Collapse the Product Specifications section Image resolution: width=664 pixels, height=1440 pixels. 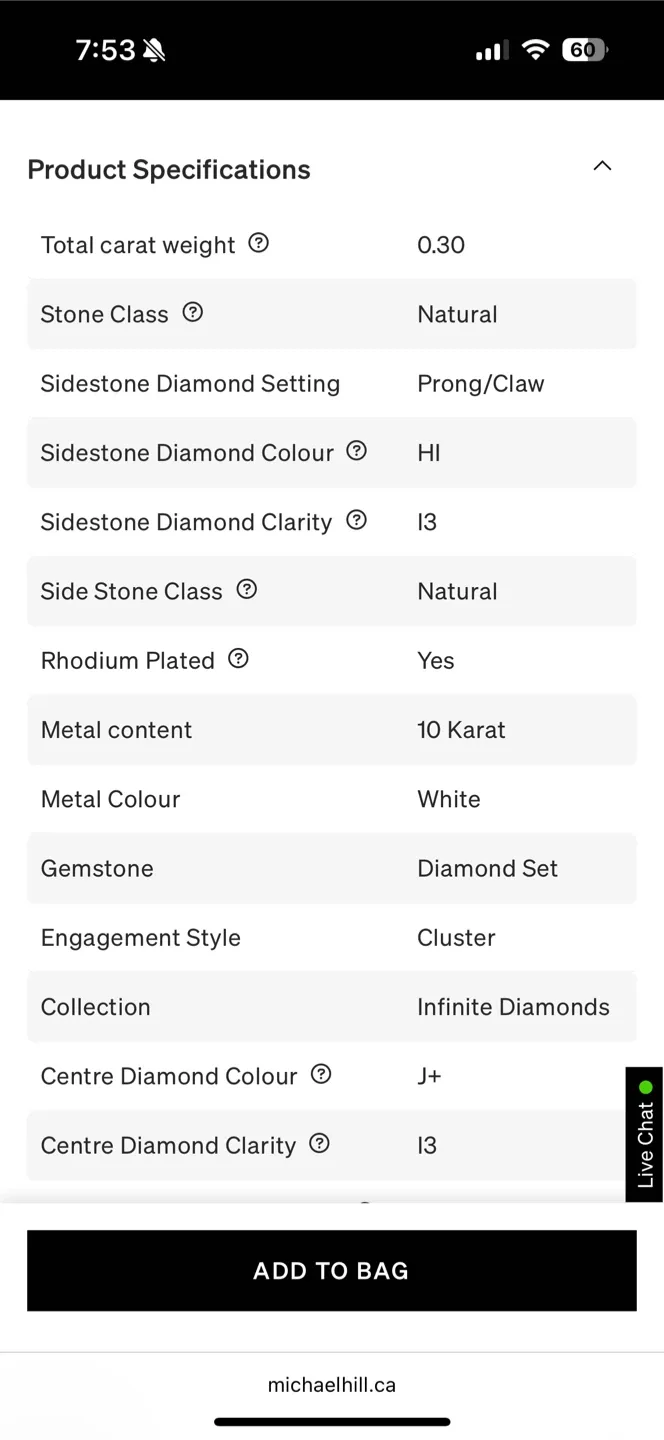(602, 166)
